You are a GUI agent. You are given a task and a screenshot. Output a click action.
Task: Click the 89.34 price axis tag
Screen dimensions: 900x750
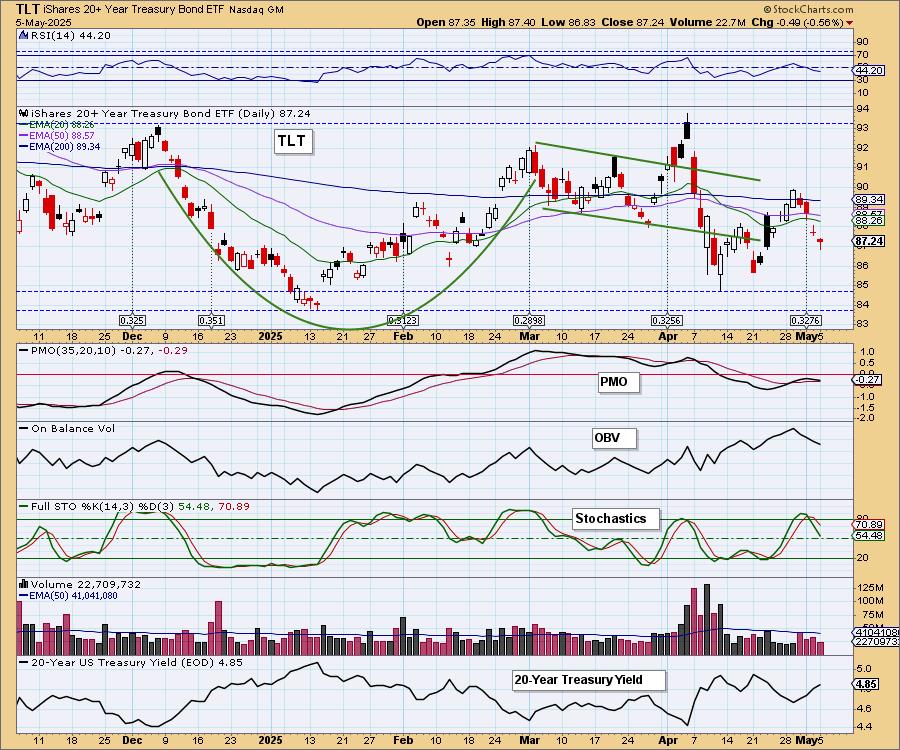869,199
